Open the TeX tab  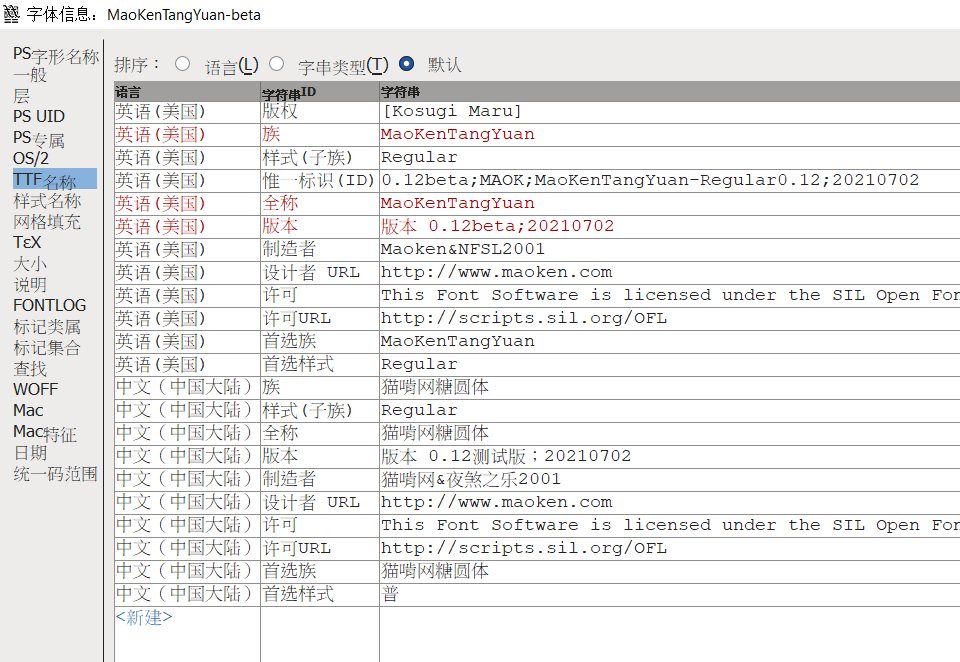pos(27,242)
